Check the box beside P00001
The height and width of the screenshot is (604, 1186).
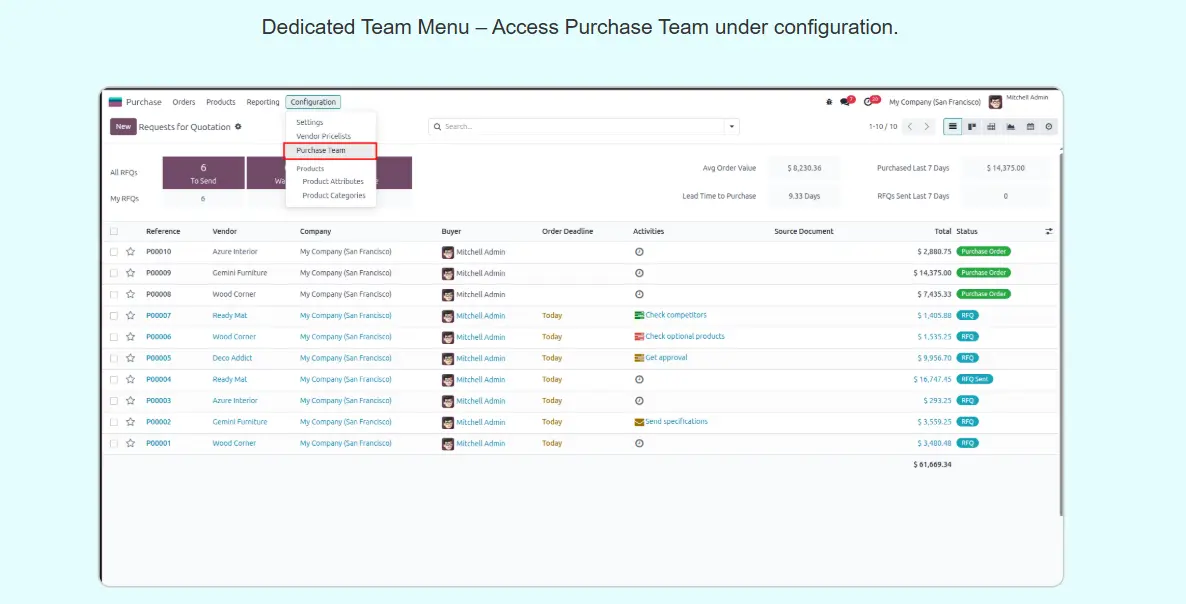point(114,444)
